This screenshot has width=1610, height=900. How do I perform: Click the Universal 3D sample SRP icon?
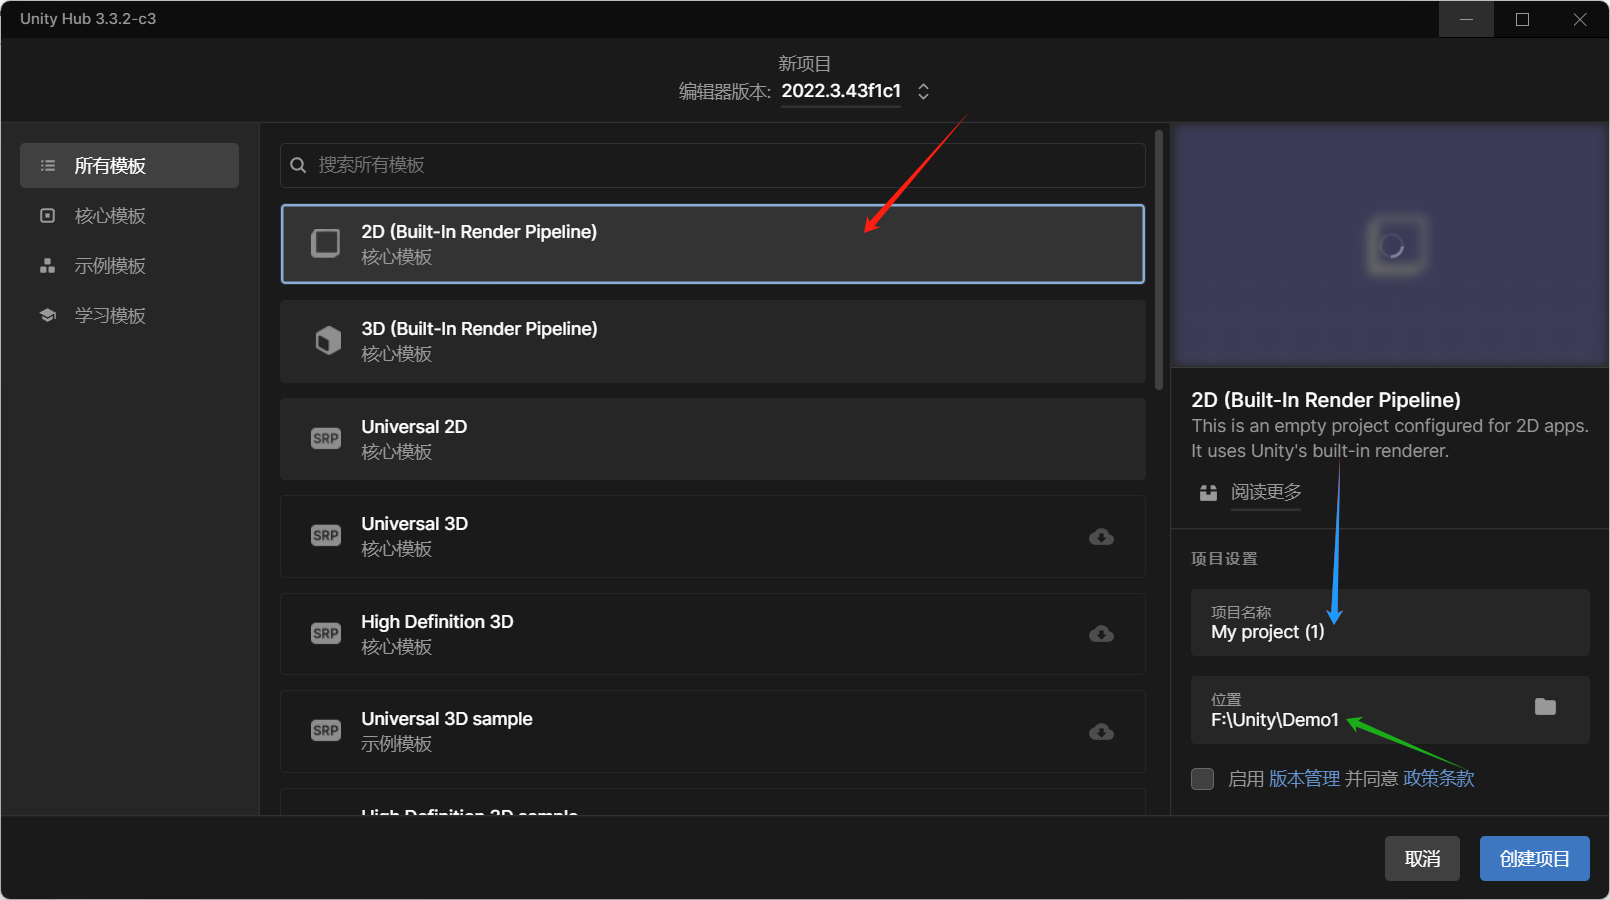tap(326, 730)
